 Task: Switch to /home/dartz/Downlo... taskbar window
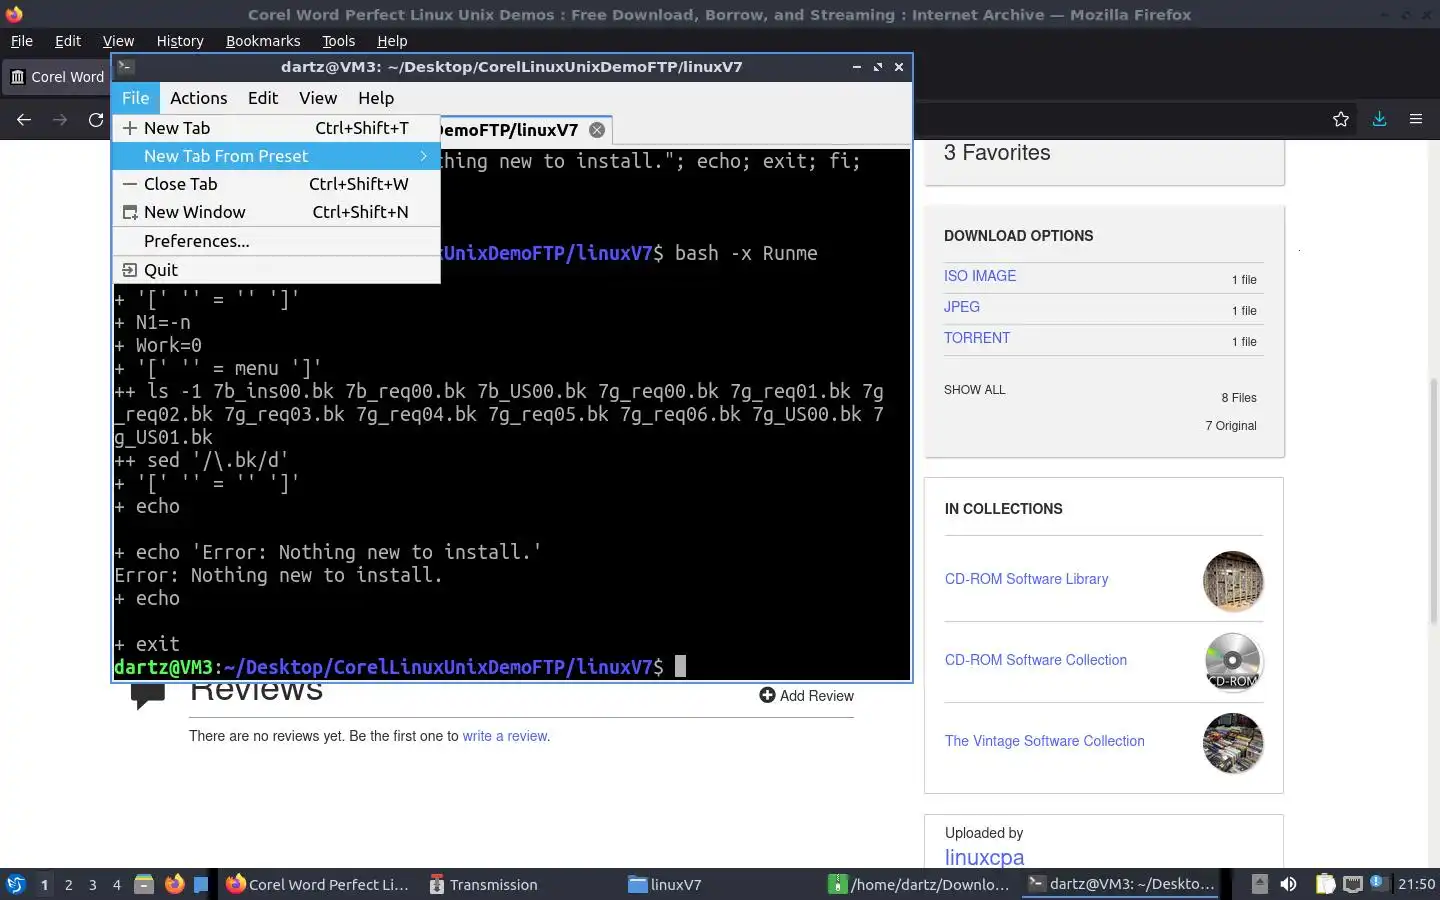click(x=919, y=884)
